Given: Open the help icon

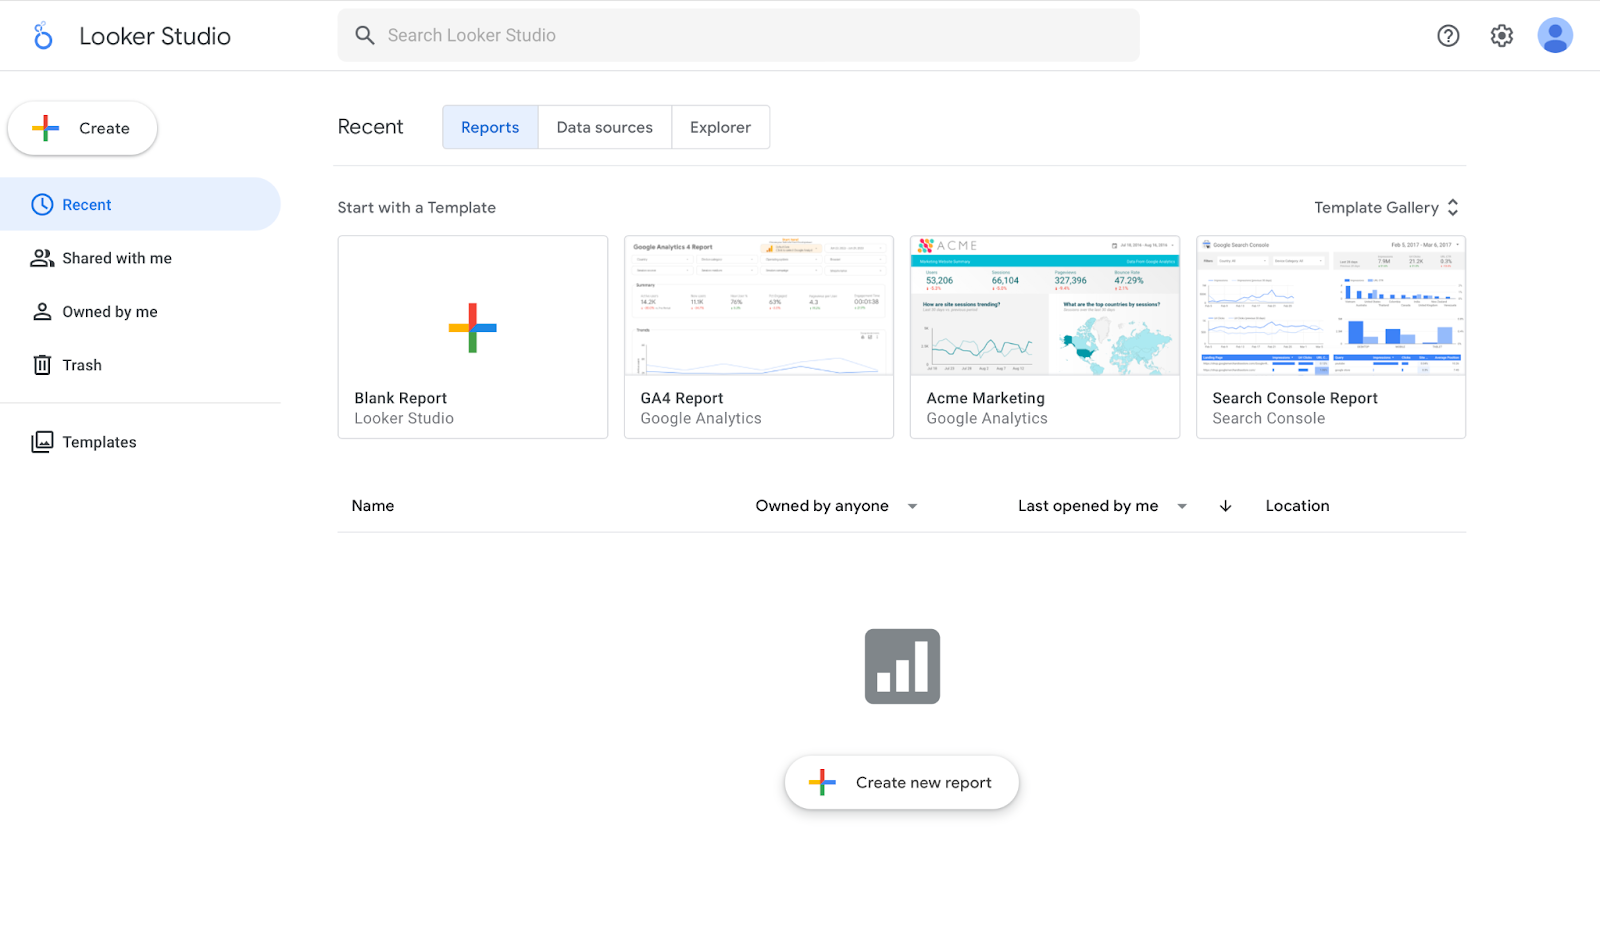Looking at the screenshot, I should [x=1448, y=35].
